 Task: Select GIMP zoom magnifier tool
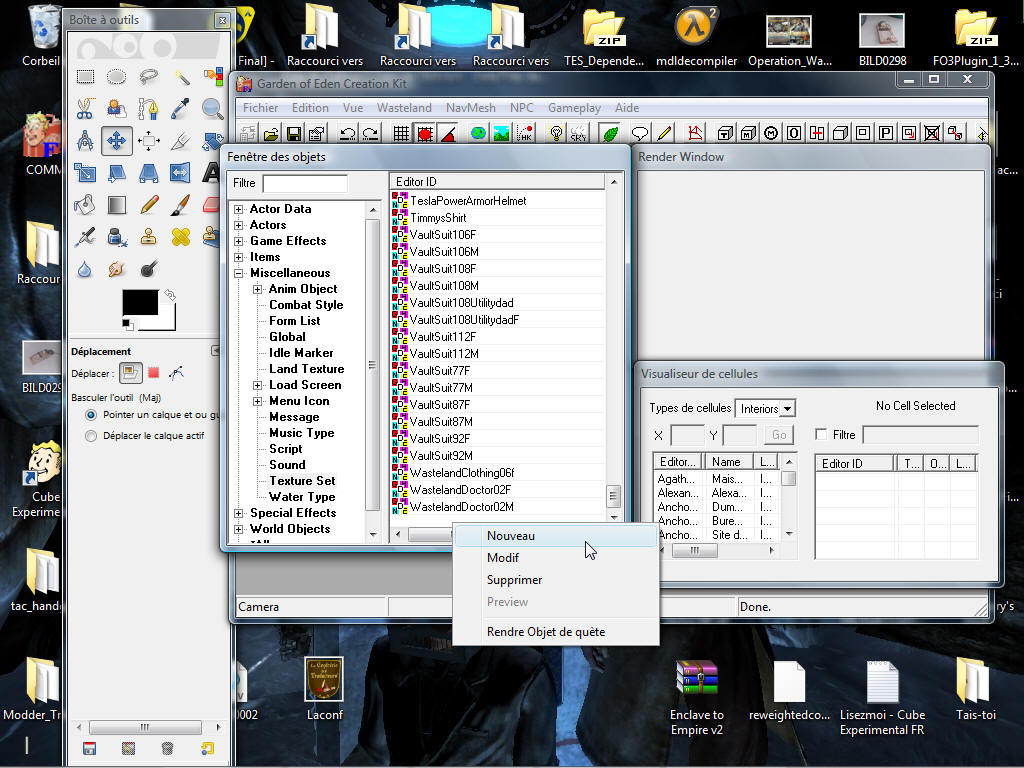coord(212,108)
